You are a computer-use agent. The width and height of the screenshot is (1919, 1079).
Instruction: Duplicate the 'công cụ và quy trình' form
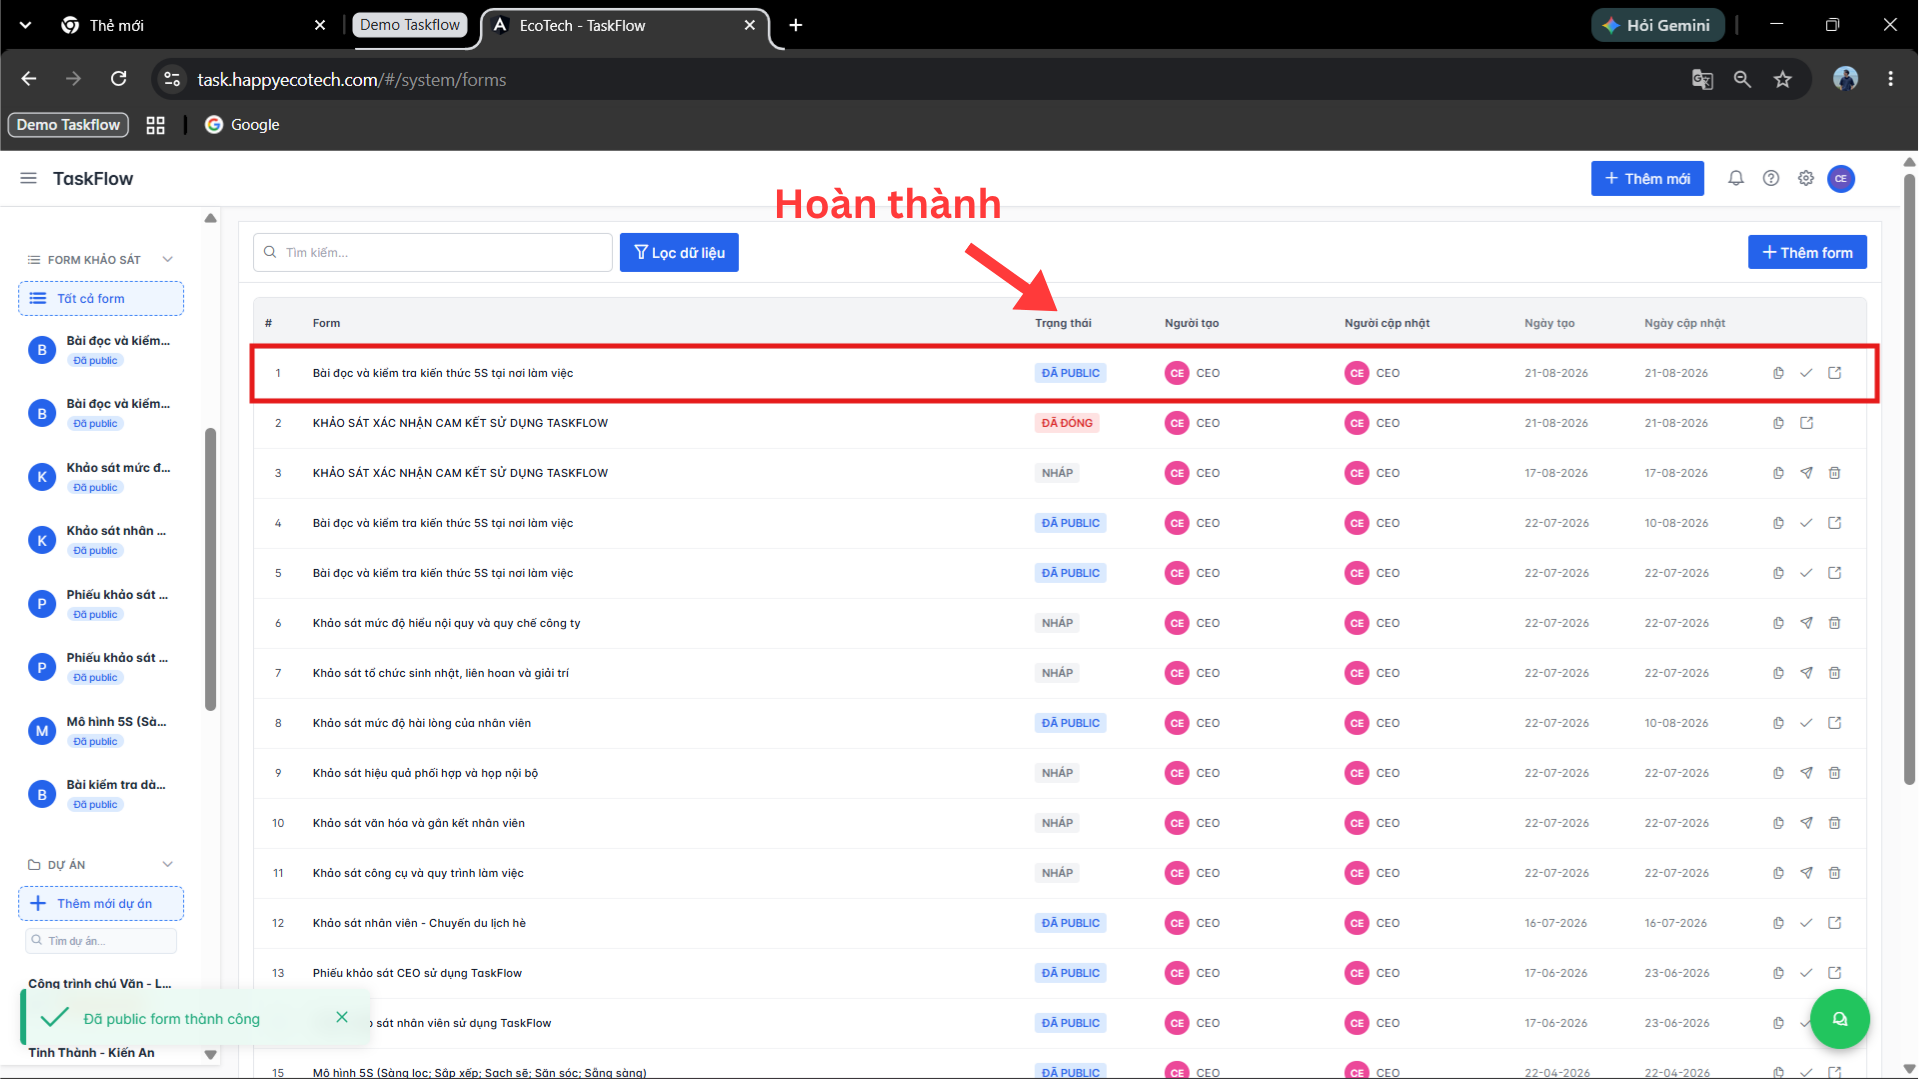(1778, 873)
